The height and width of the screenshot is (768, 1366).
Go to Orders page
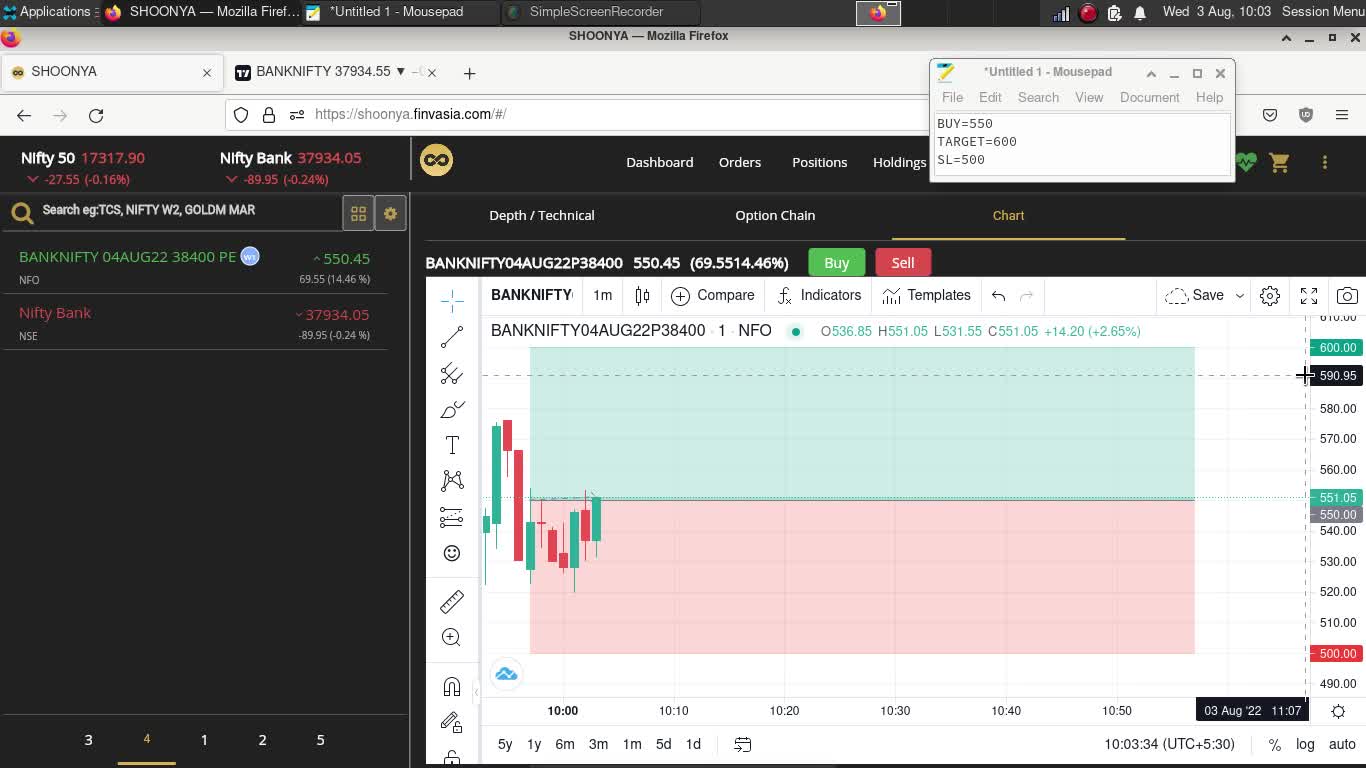coord(740,162)
